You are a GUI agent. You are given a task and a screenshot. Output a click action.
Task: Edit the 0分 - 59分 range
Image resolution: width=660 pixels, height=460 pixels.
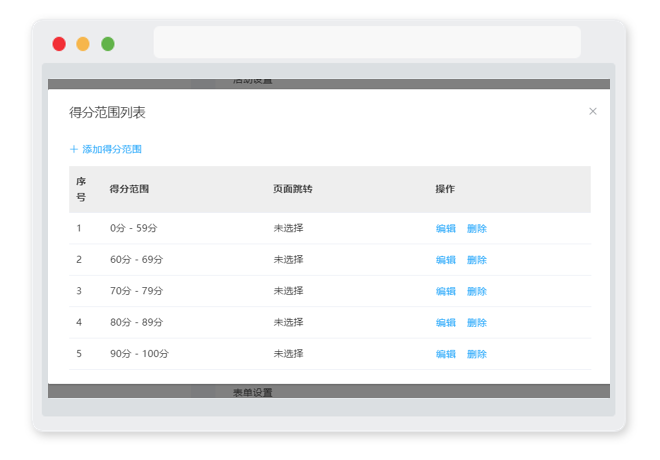coord(446,229)
